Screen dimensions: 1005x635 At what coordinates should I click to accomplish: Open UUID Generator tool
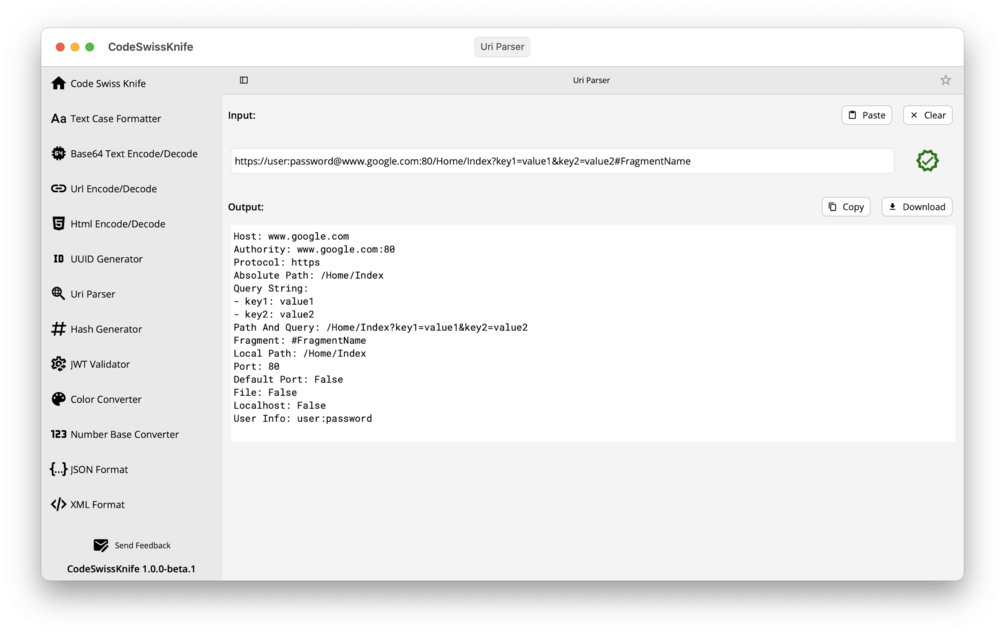[x=106, y=259]
